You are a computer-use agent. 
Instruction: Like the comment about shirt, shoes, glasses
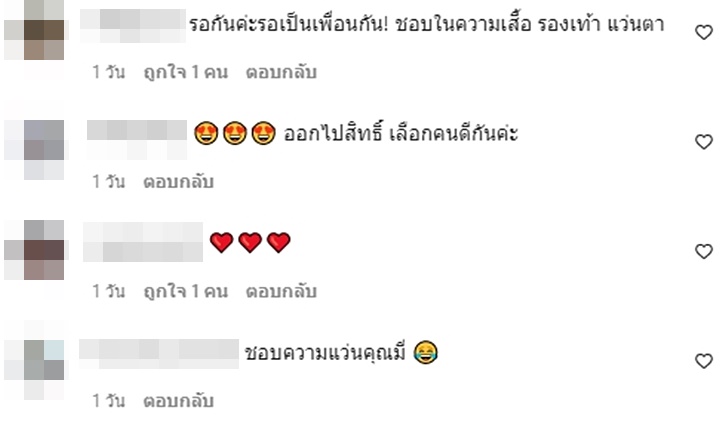pyautogui.click(x=703, y=32)
